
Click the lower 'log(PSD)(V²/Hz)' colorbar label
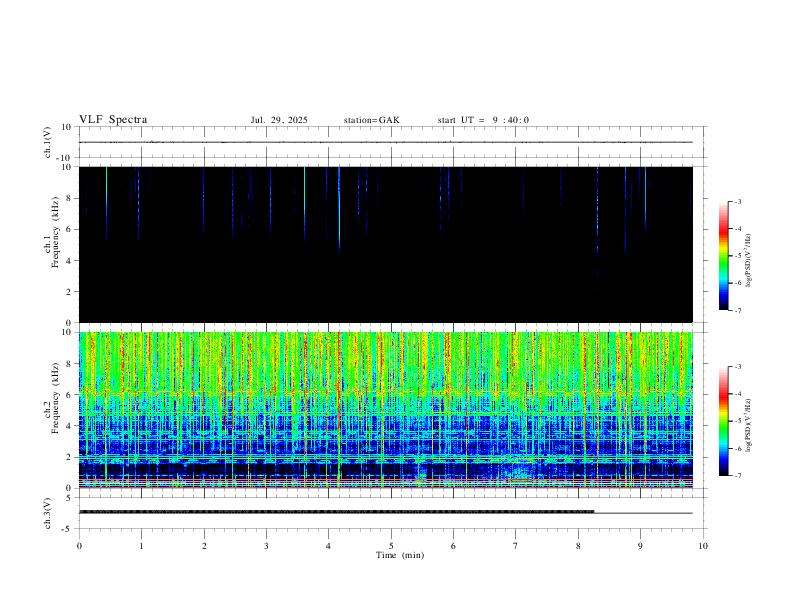click(748, 425)
